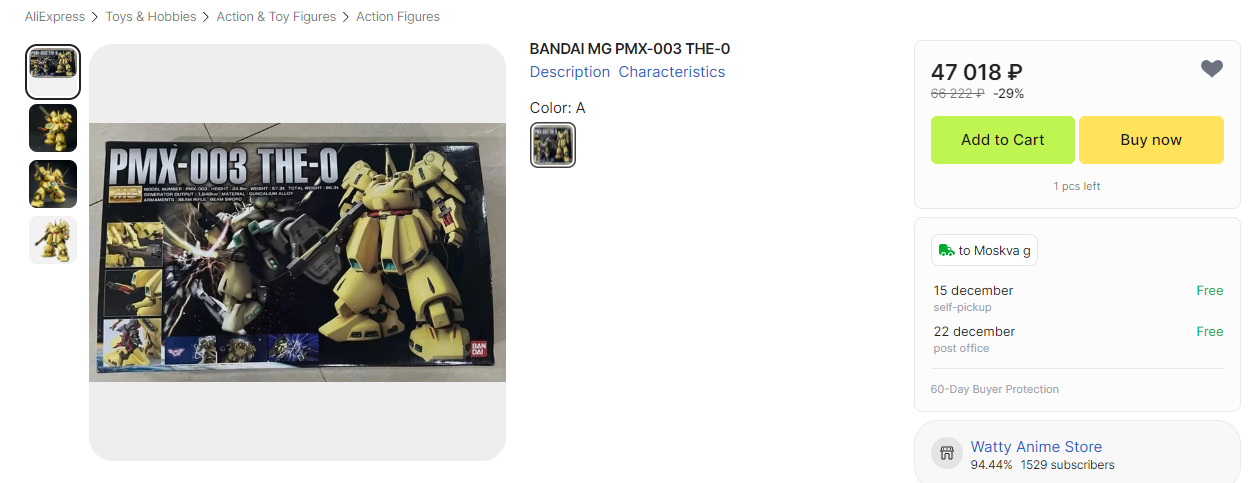Click the 60-Day Buyer Protection text
The width and height of the screenshot is (1256, 483).
point(995,389)
